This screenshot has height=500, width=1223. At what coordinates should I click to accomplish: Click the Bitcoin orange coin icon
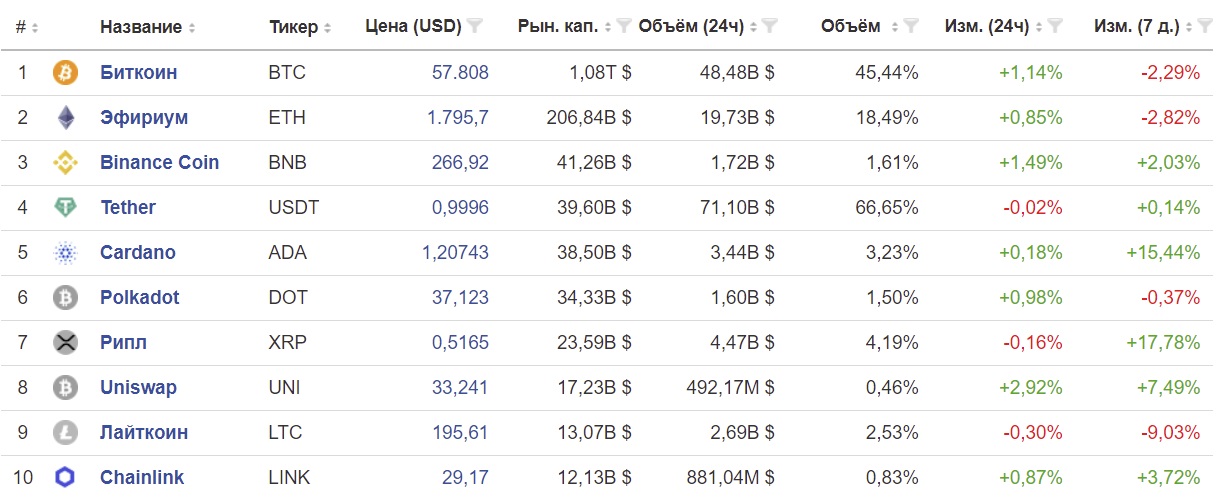pos(65,73)
